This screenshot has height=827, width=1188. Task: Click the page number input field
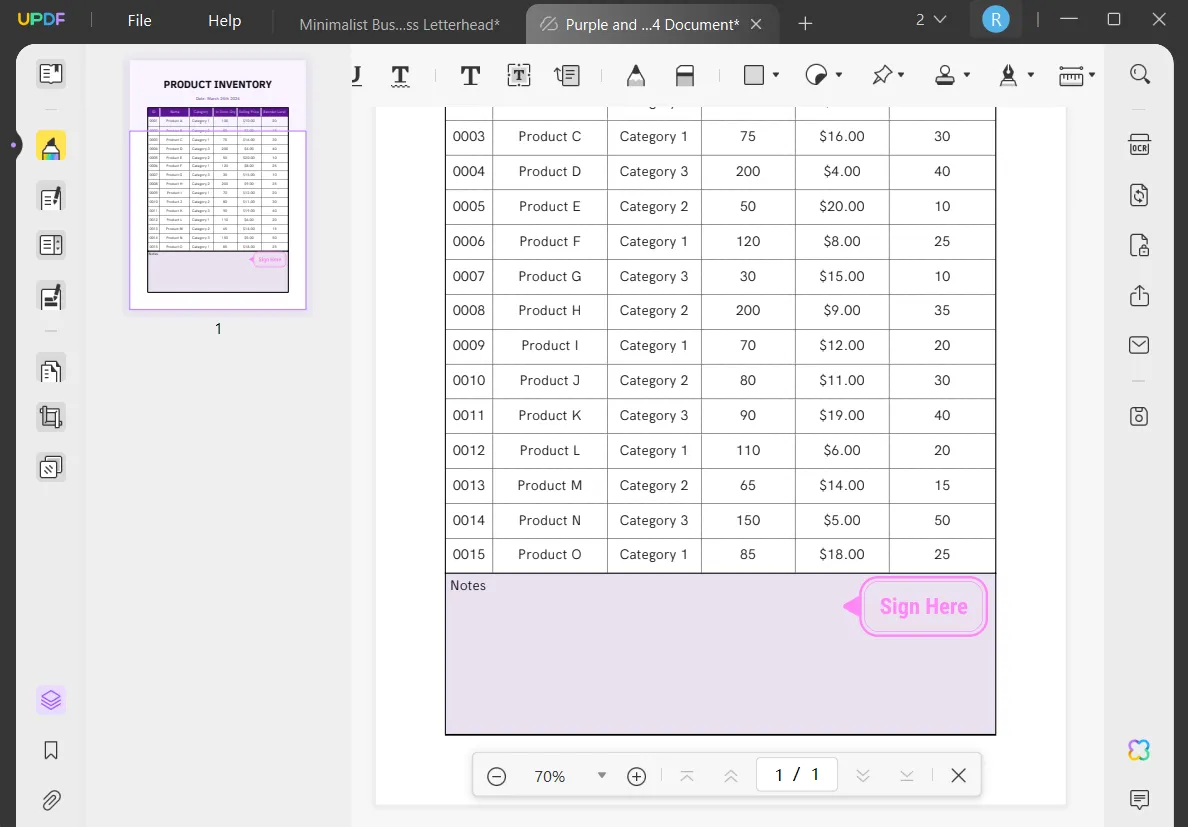click(x=796, y=775)
